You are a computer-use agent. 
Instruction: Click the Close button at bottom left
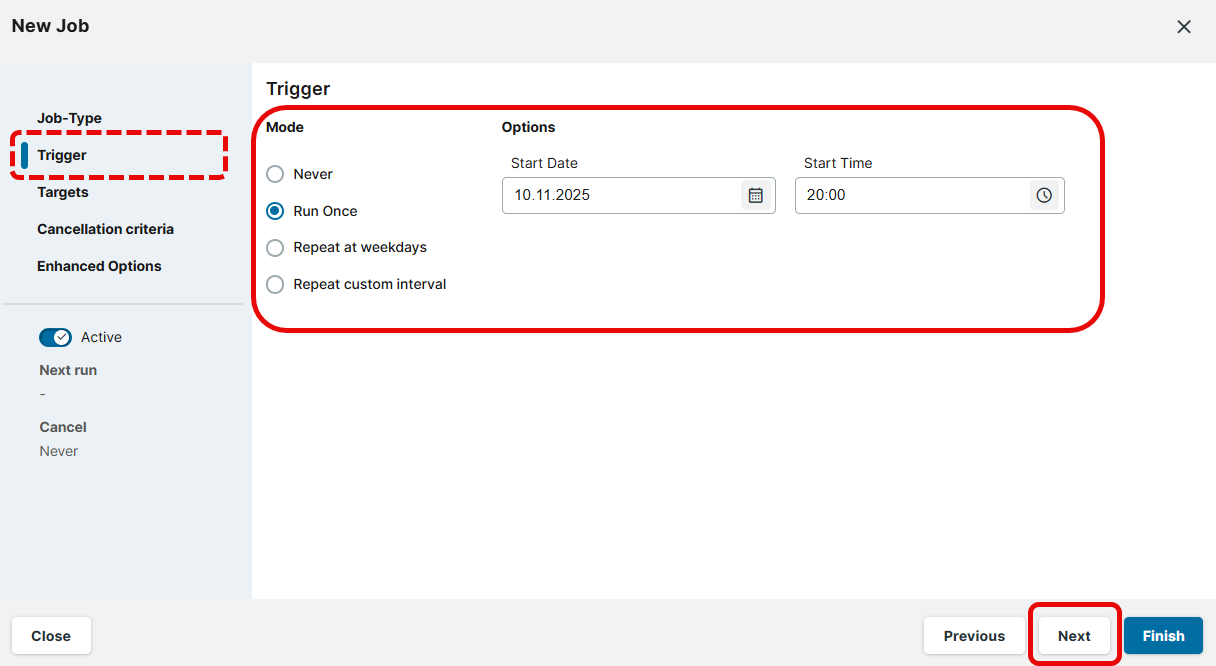[51, 636]
